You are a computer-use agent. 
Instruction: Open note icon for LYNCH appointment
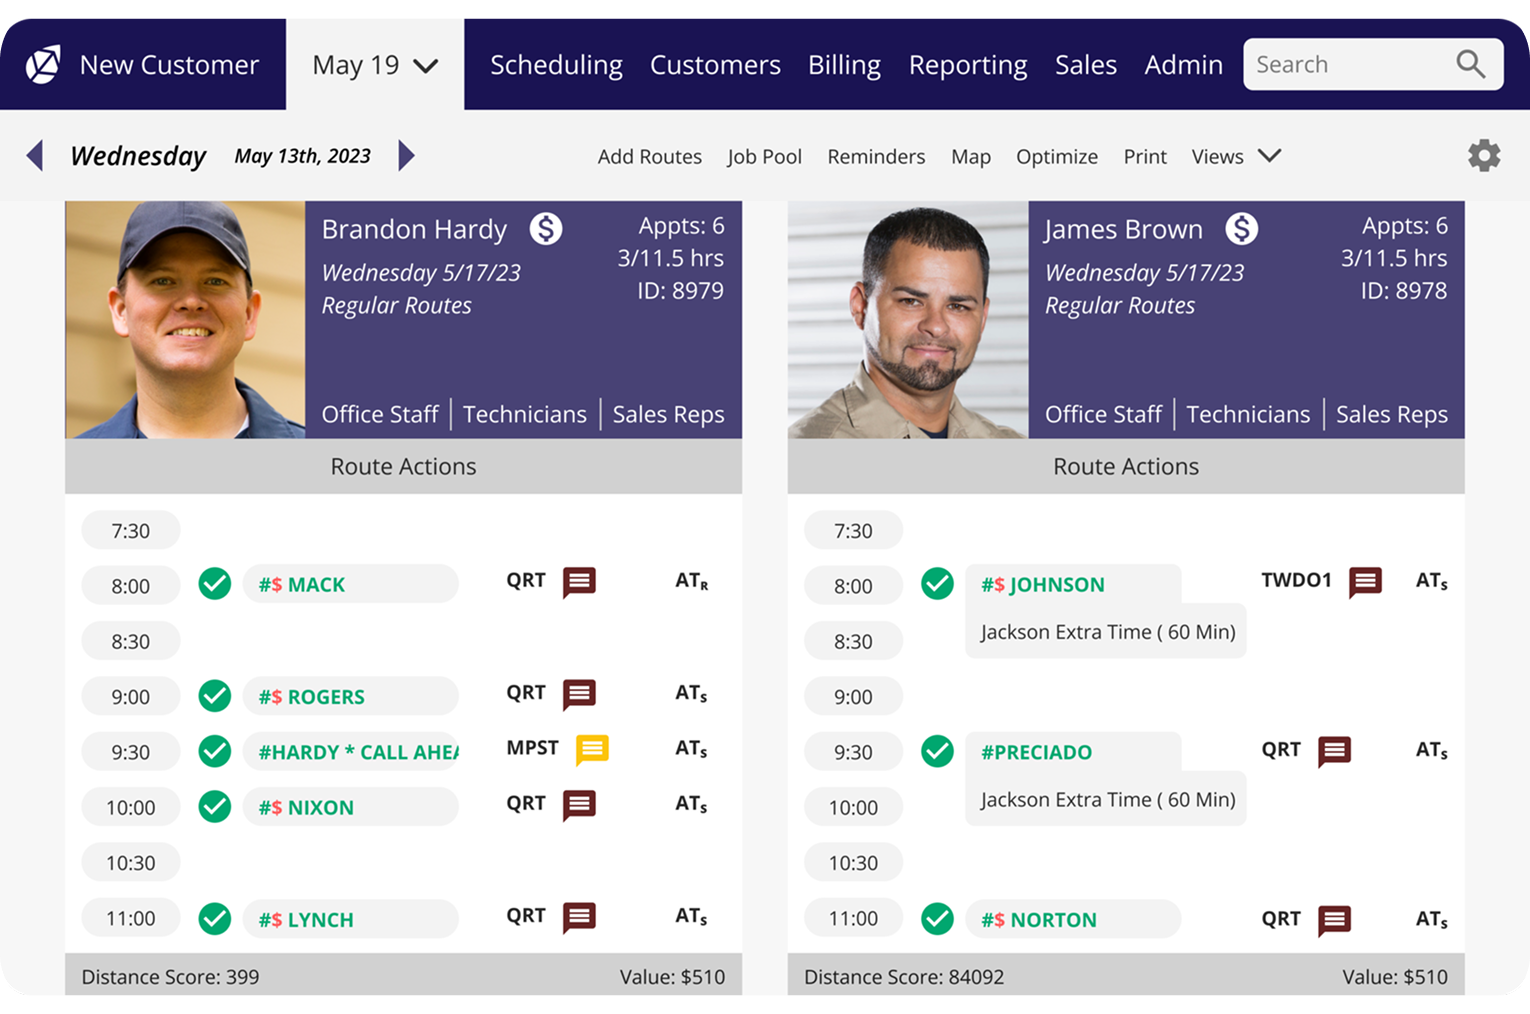(579, 917)
